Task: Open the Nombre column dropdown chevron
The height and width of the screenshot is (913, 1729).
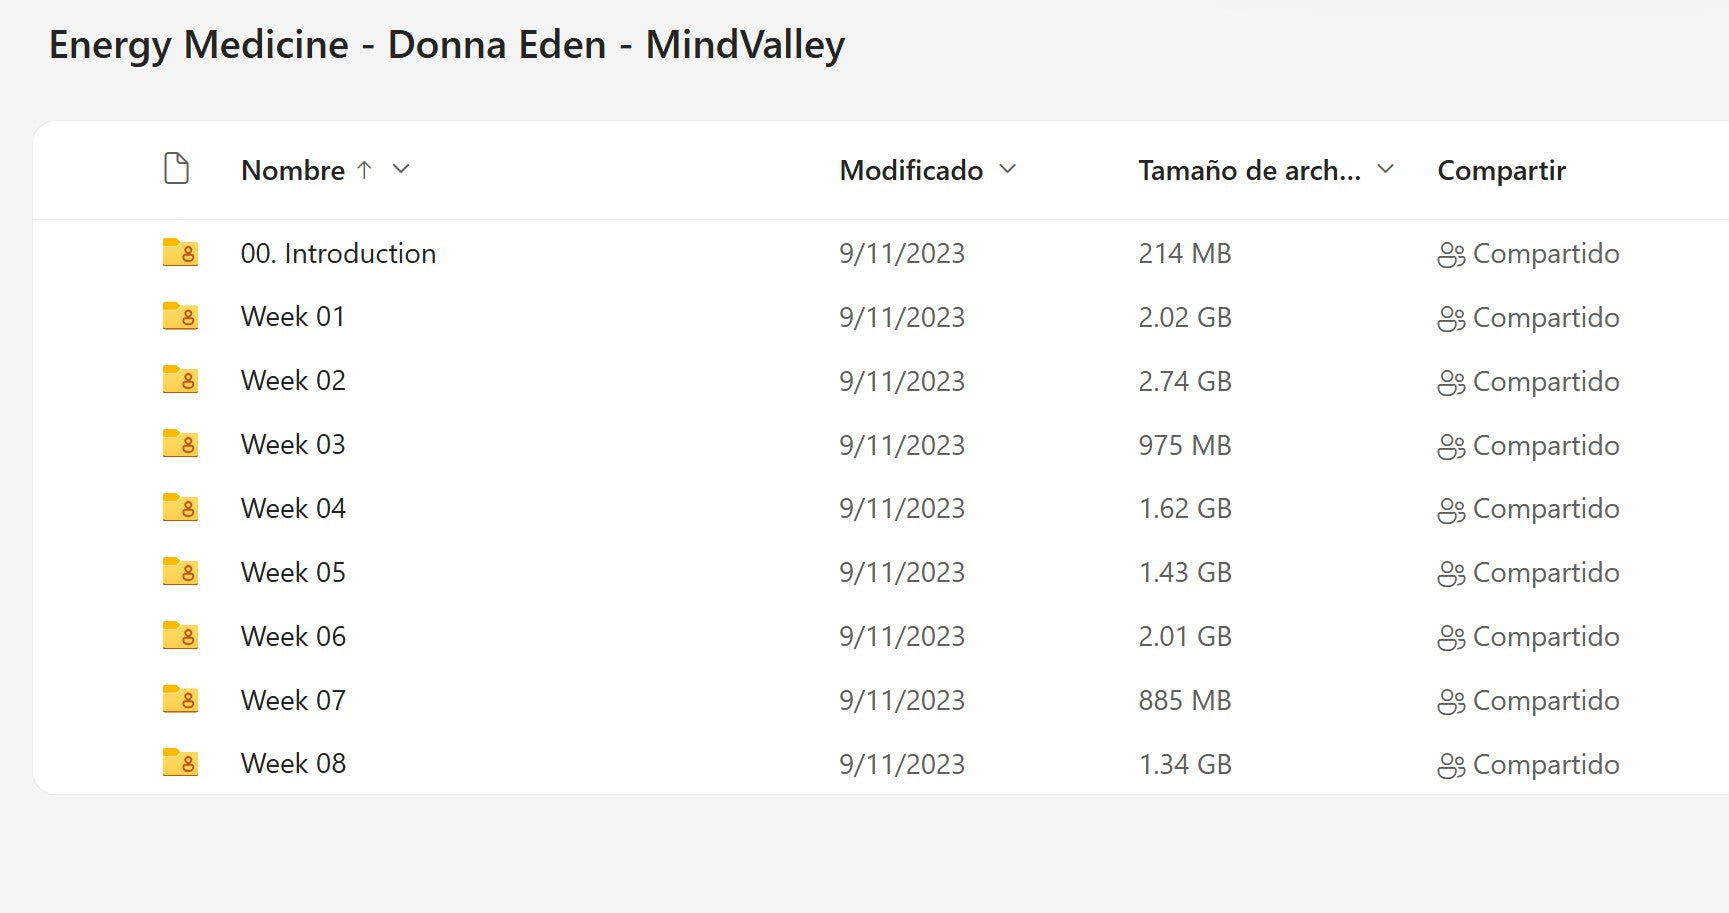Action: point(401,169)
